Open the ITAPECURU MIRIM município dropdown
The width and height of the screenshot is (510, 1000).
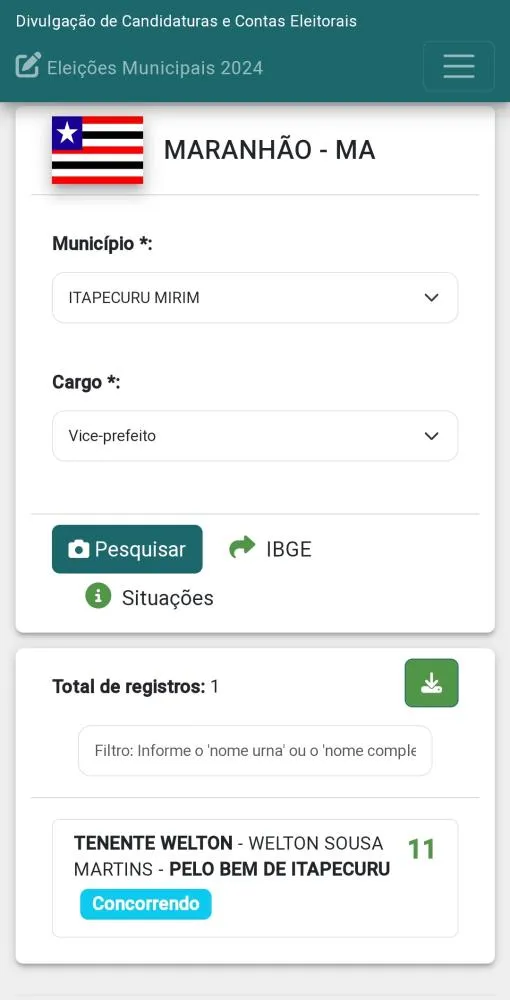(255, 298)
